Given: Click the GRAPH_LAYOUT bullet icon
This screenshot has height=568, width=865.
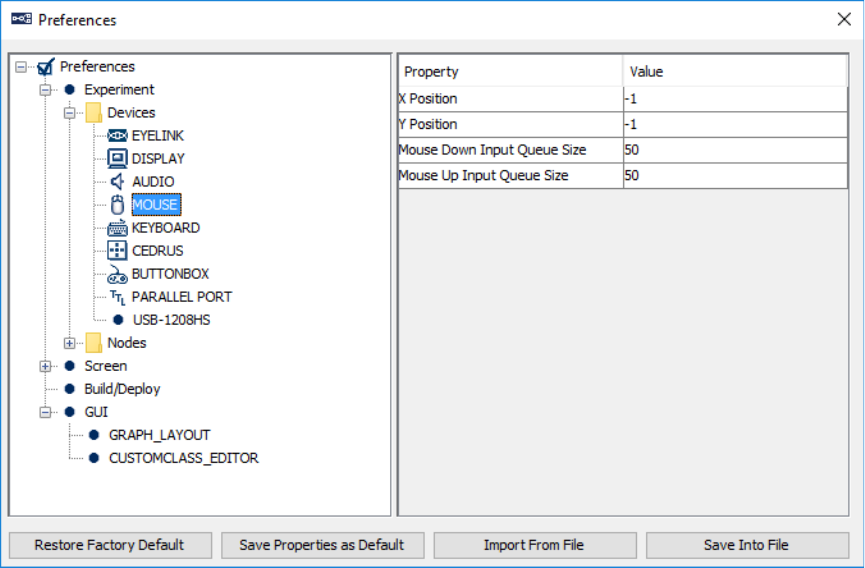Looking at the screenshot, I should 94,435.
